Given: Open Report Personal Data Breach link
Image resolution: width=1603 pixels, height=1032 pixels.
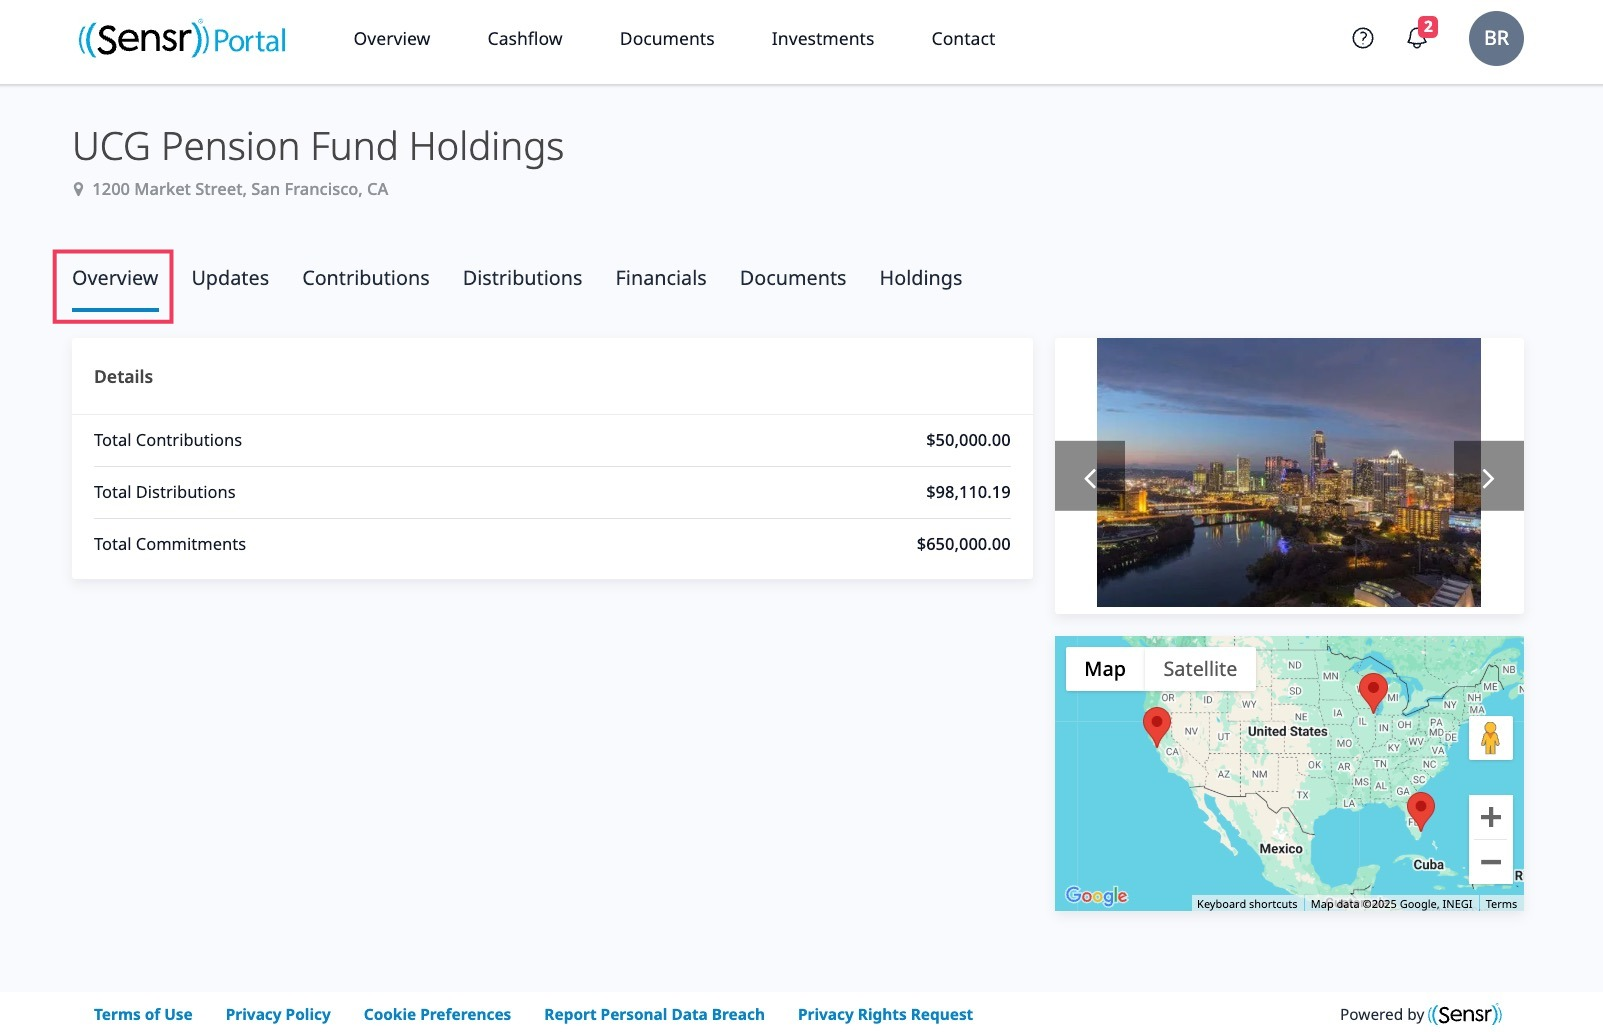Looking at the screenshot, I should [x=654, y=1014].
